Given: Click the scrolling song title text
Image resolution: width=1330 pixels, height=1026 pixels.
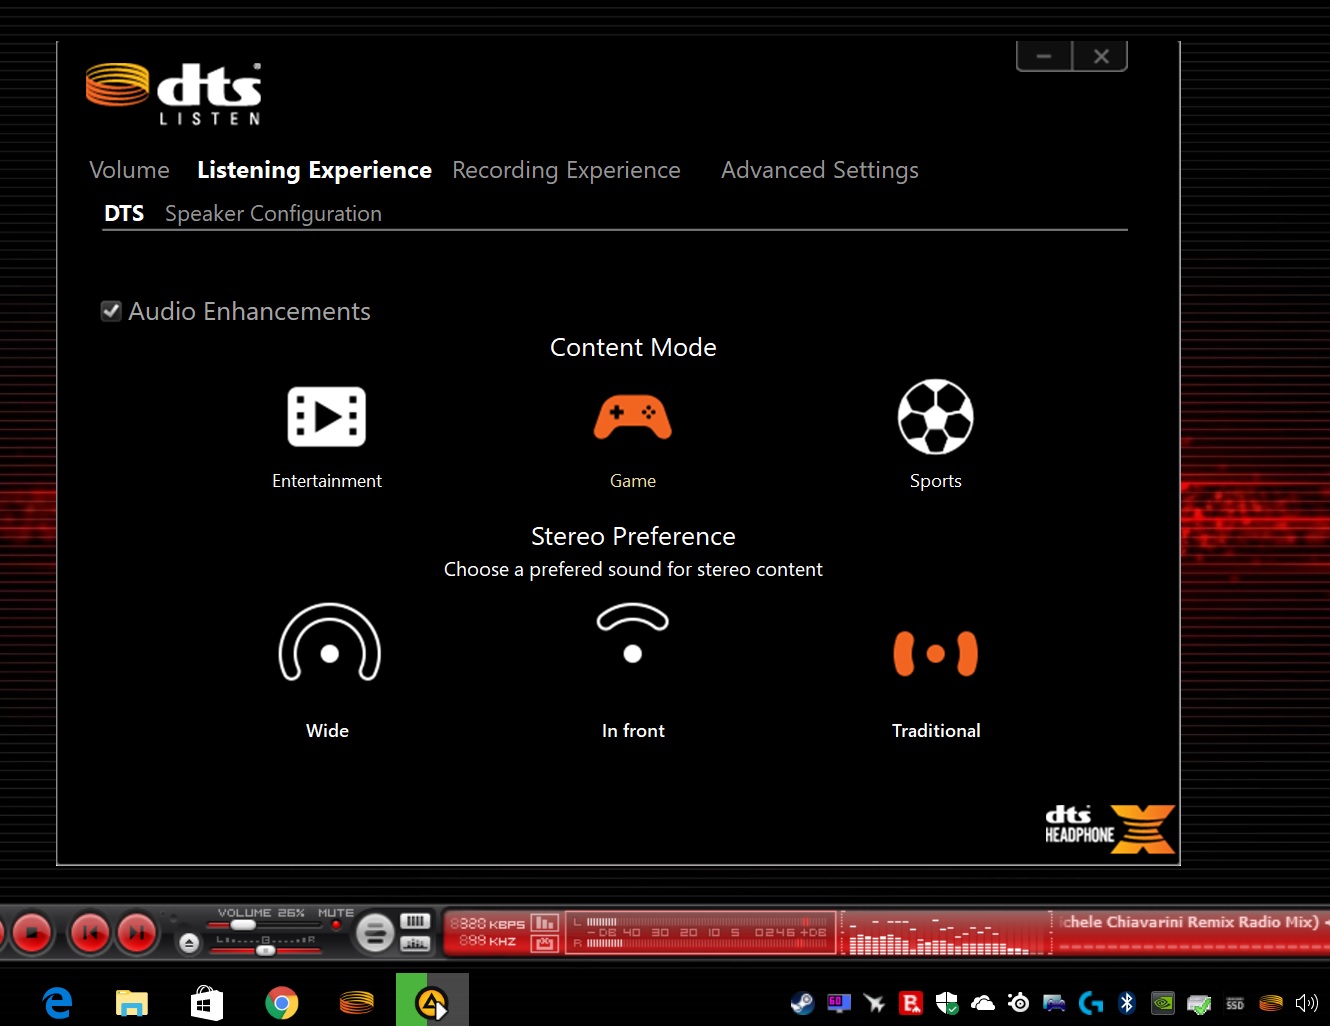Looking at the screenshot, I should [1194, 922].
